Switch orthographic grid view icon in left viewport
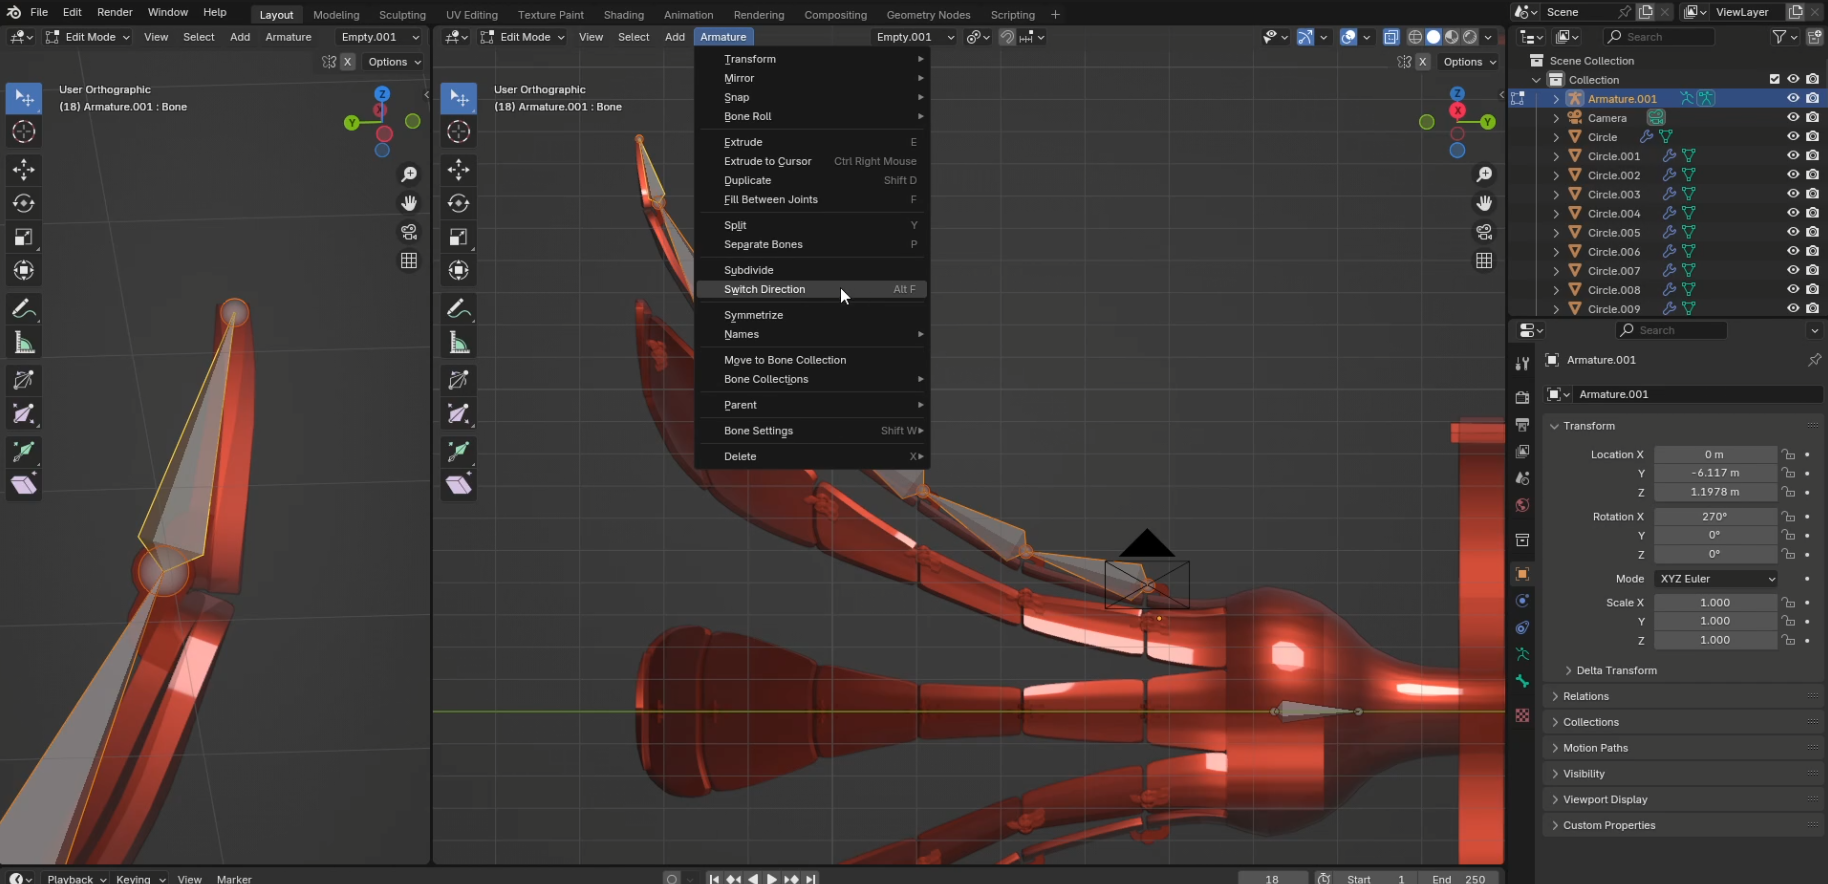The width and height of the screenshot is (1828, 884). pyautogui.click(x=409, y=261)
